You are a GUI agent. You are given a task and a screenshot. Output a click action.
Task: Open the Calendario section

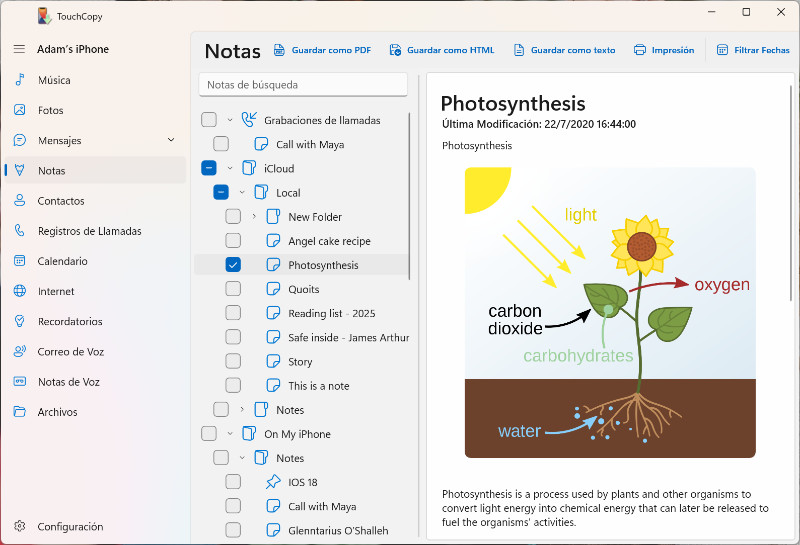coord(95,260)
